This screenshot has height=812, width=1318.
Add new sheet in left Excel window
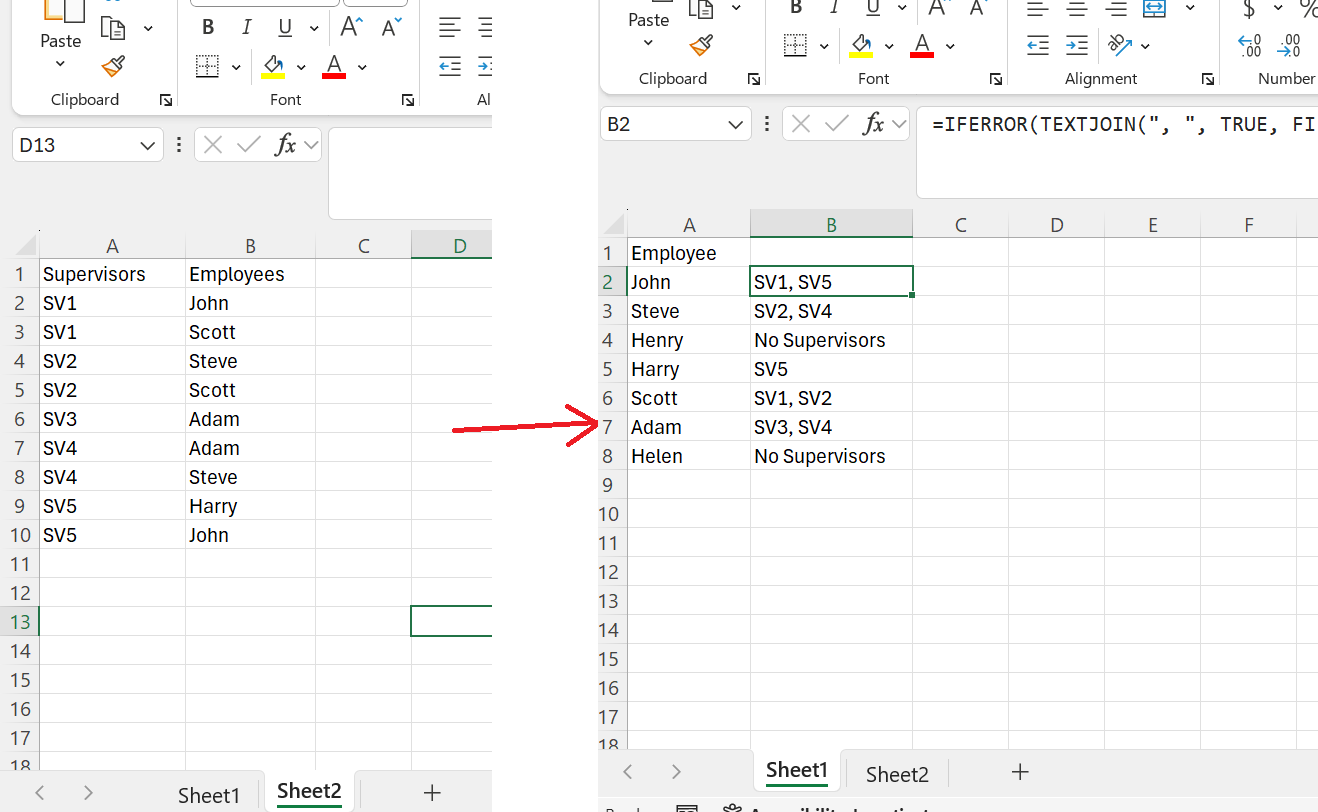point(432,792)
